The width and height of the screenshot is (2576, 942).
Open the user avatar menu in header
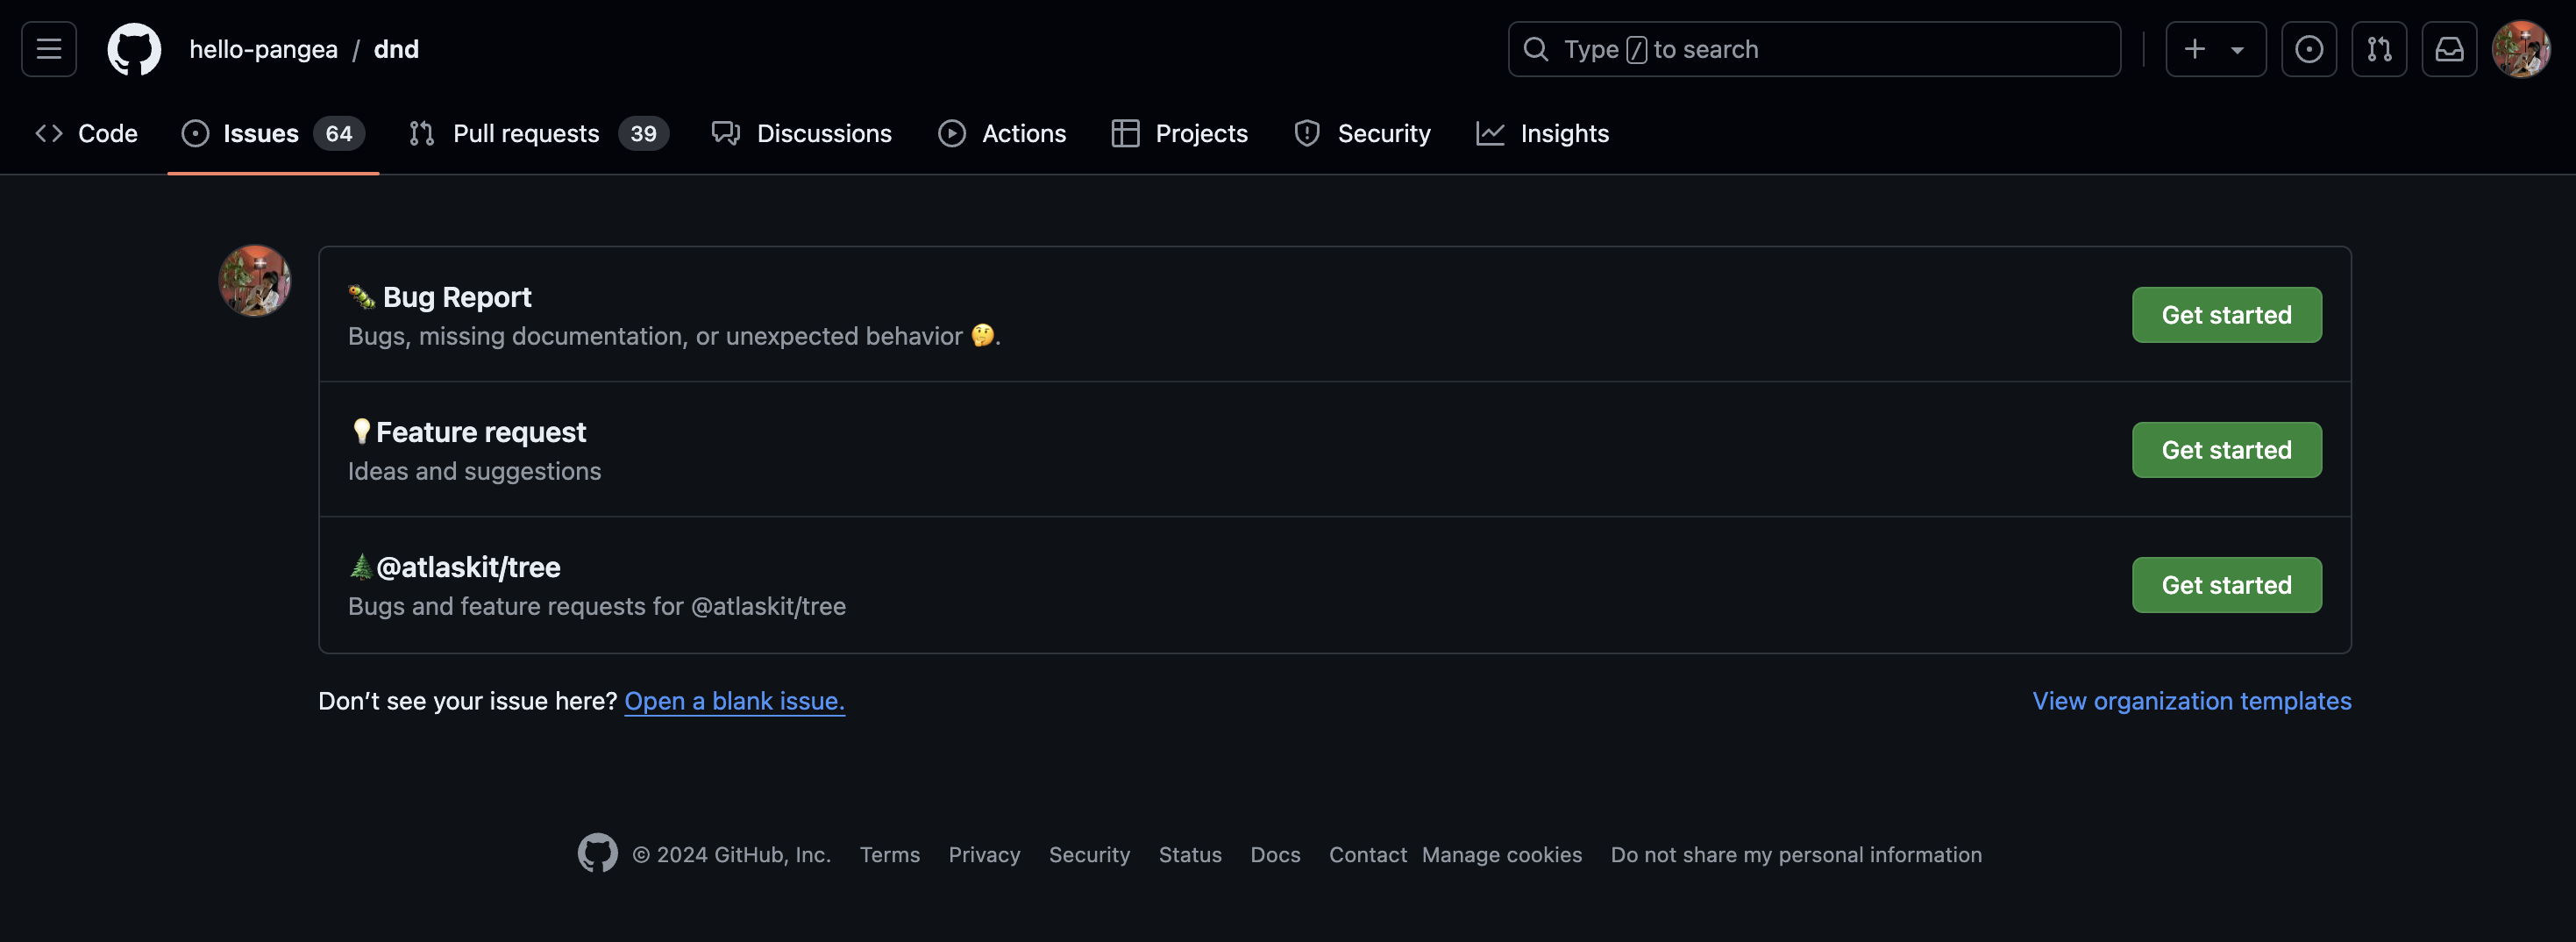(x=2521, y=49)
